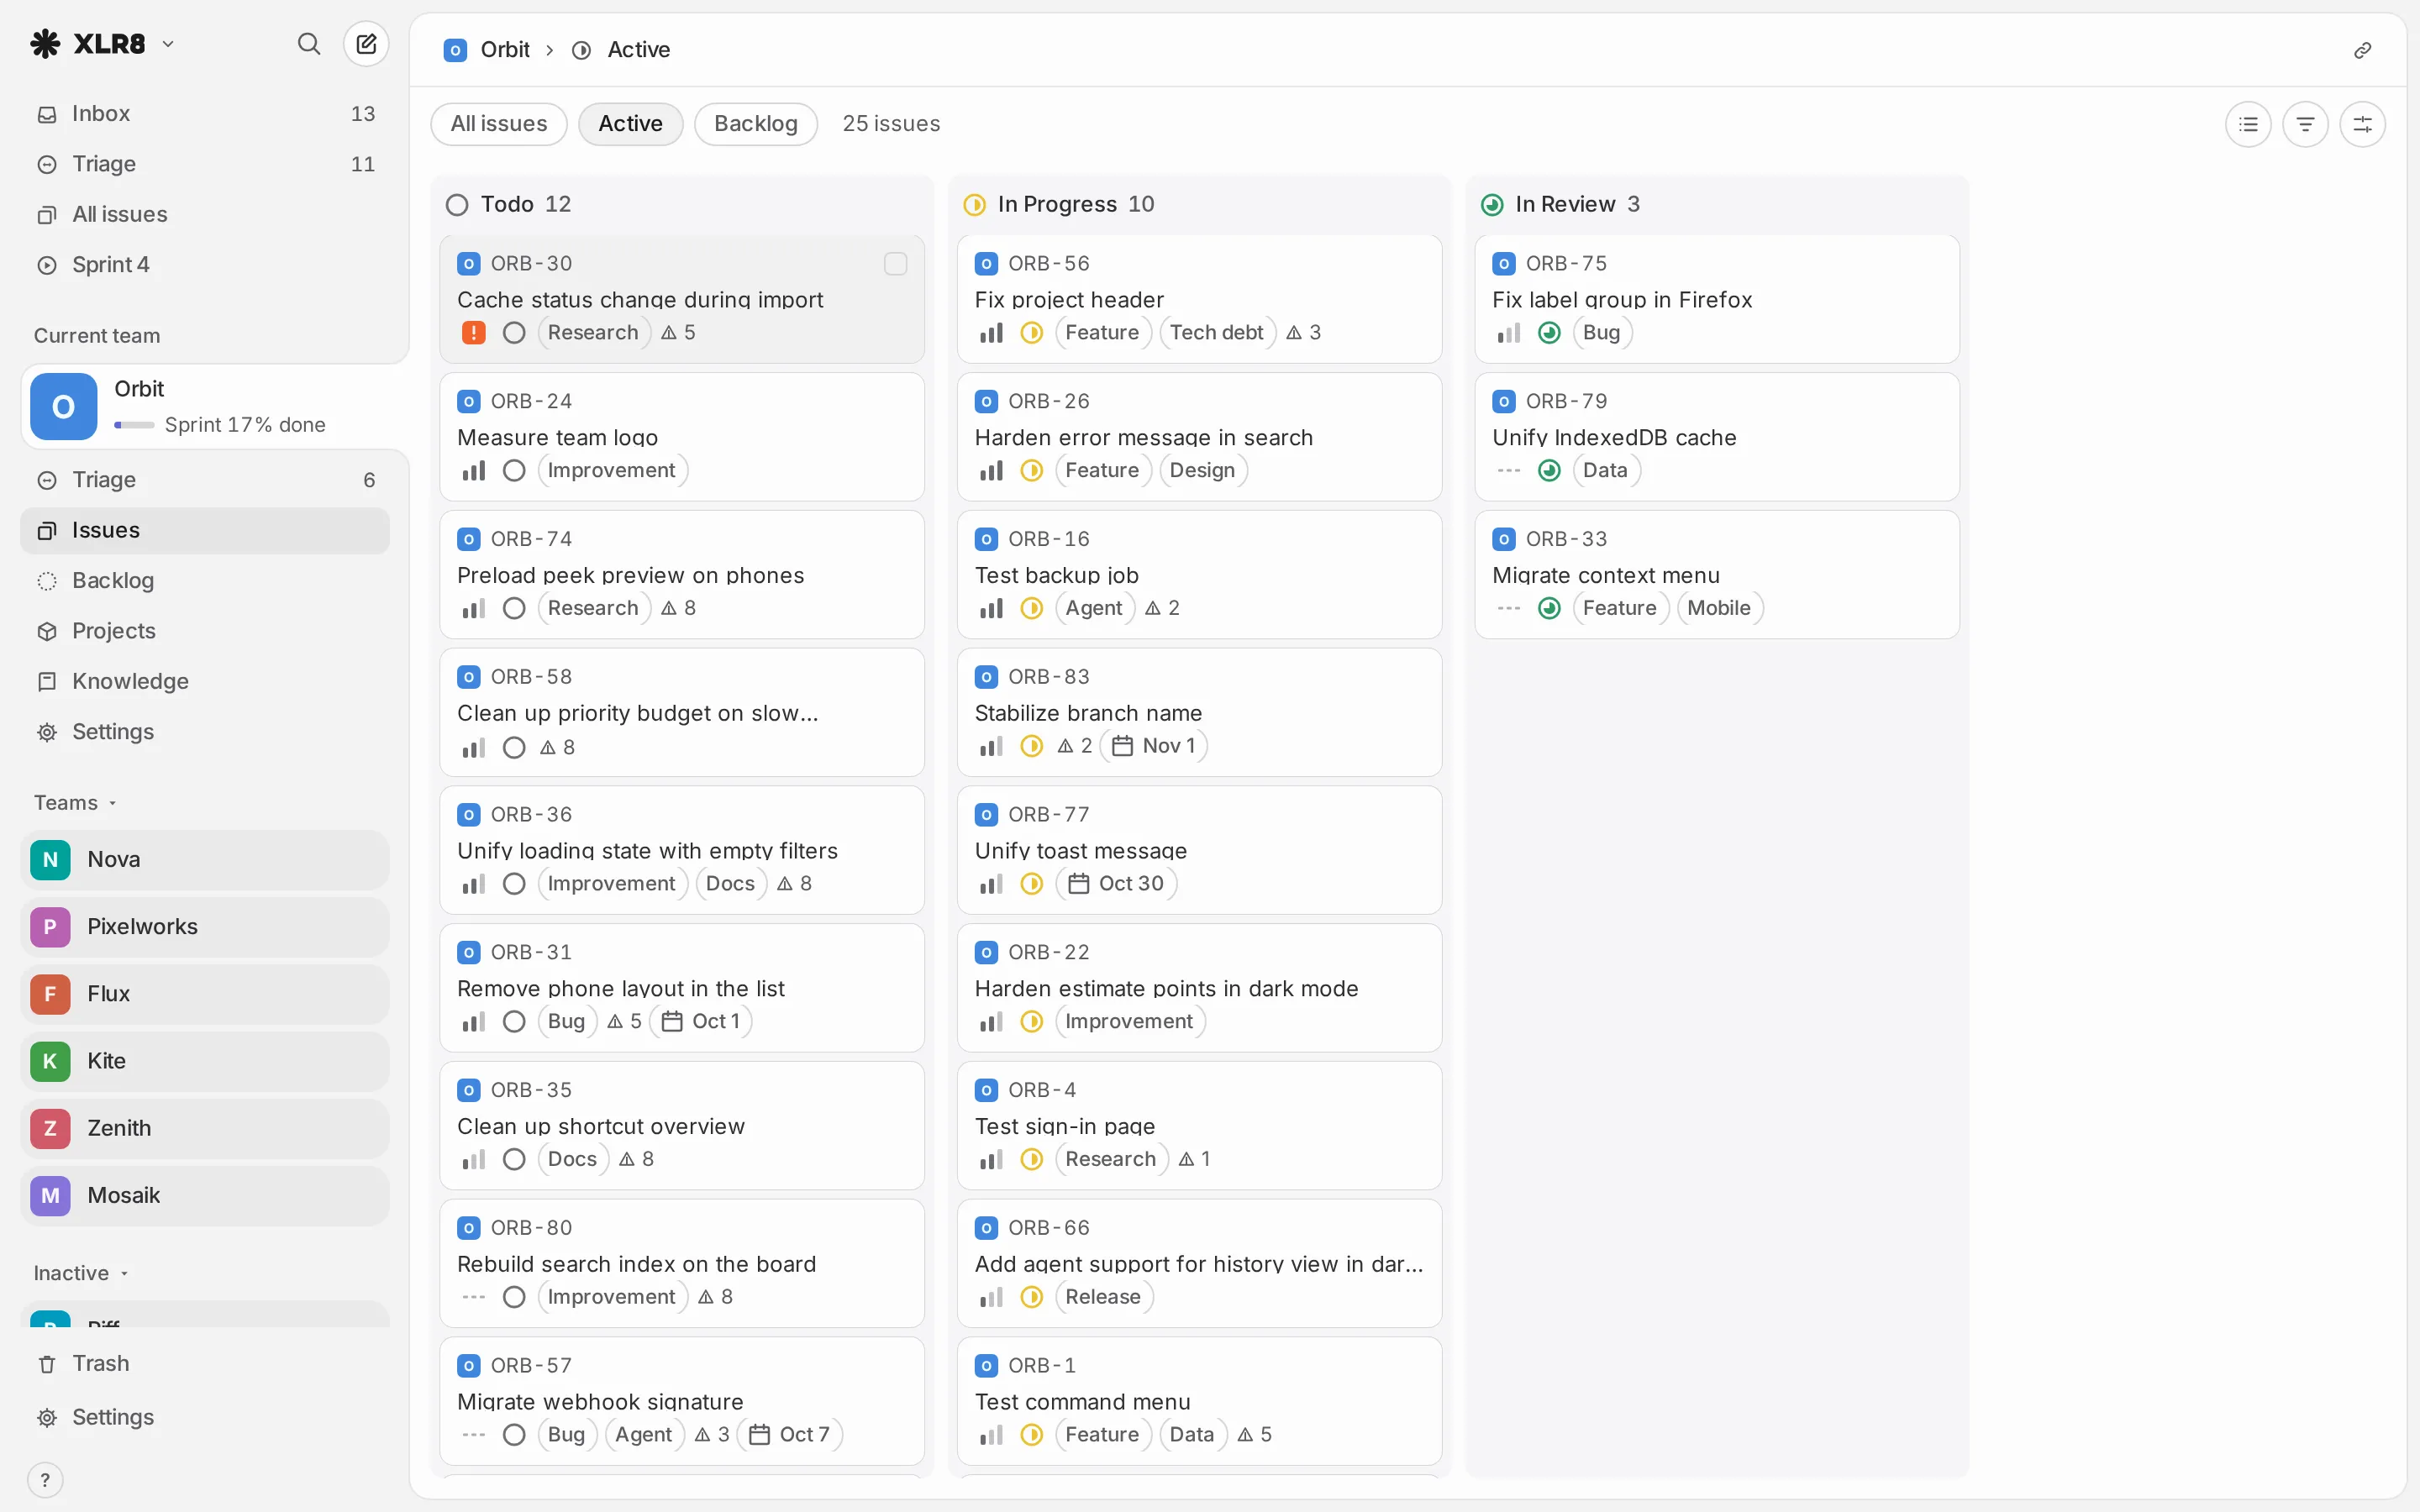This screenshot has width=2420, height=1512.
Task: Open the Test backup job card
Action: point(1199,575)
